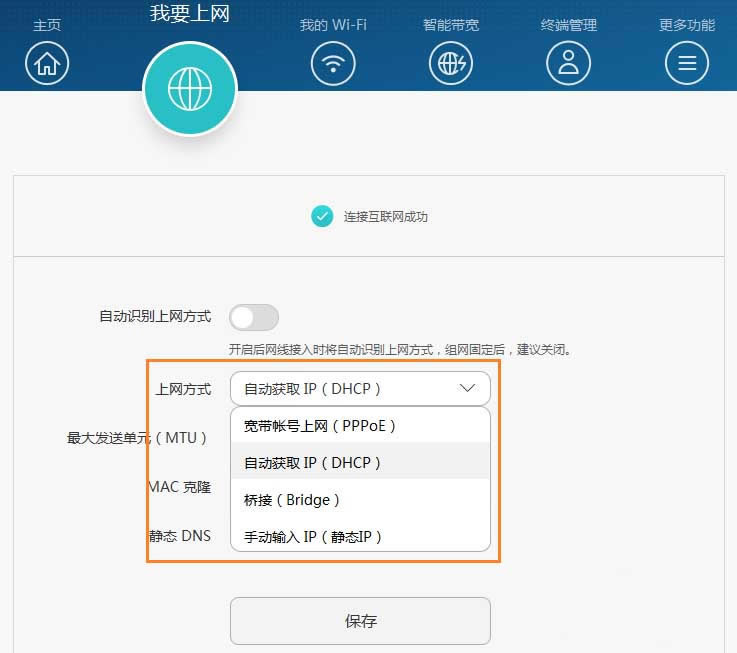Screen dimensions: 737x653
Task: Click the home icon under 主页
Action: tap(47, 63)
